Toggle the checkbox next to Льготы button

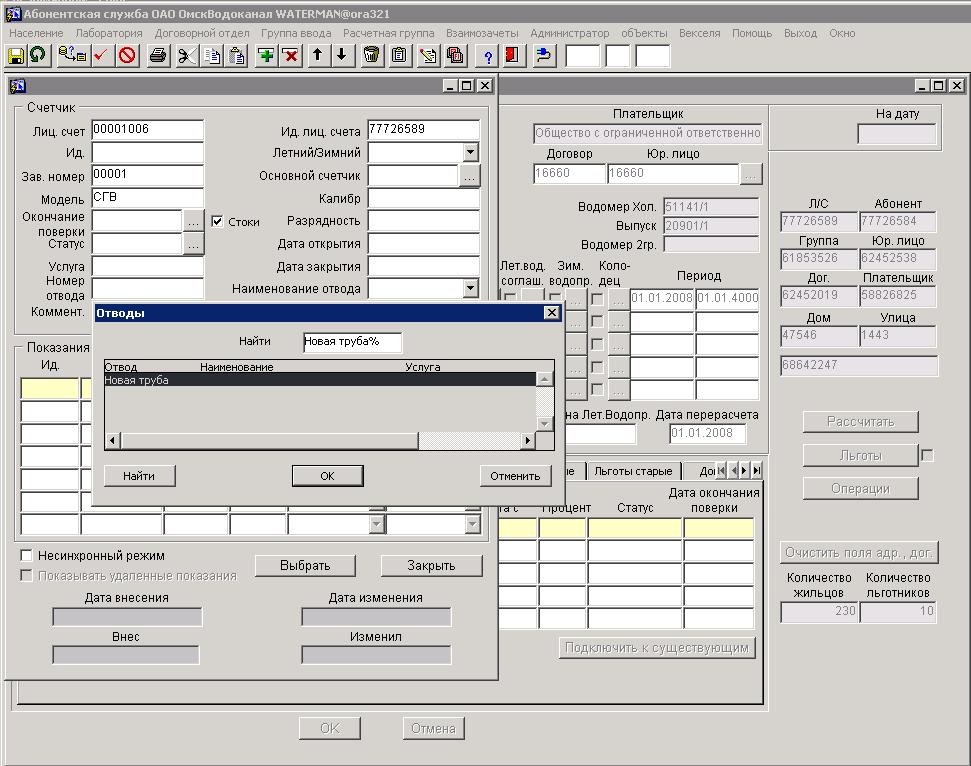pos(927,456)
